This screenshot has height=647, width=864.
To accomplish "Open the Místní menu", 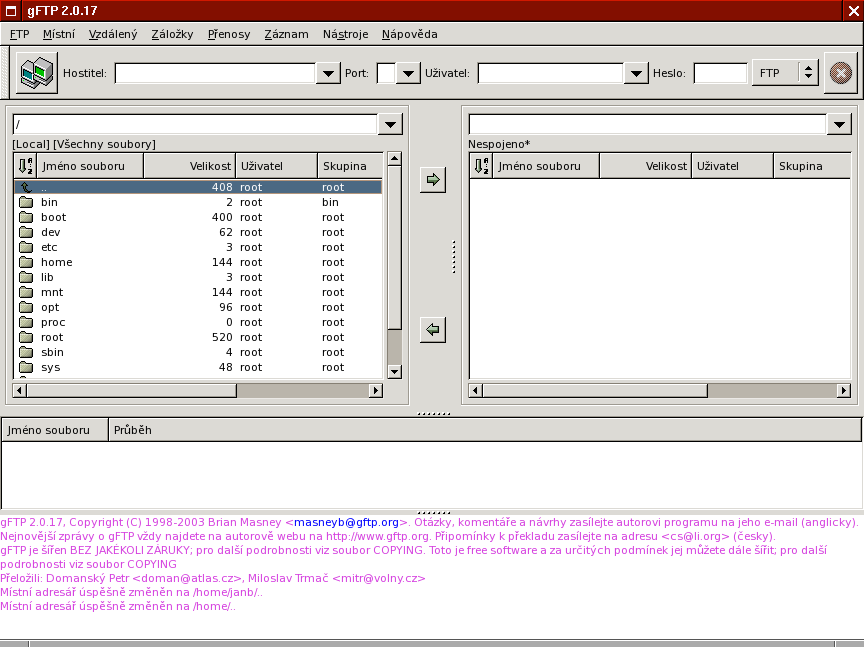I will (x=58, y=34).
